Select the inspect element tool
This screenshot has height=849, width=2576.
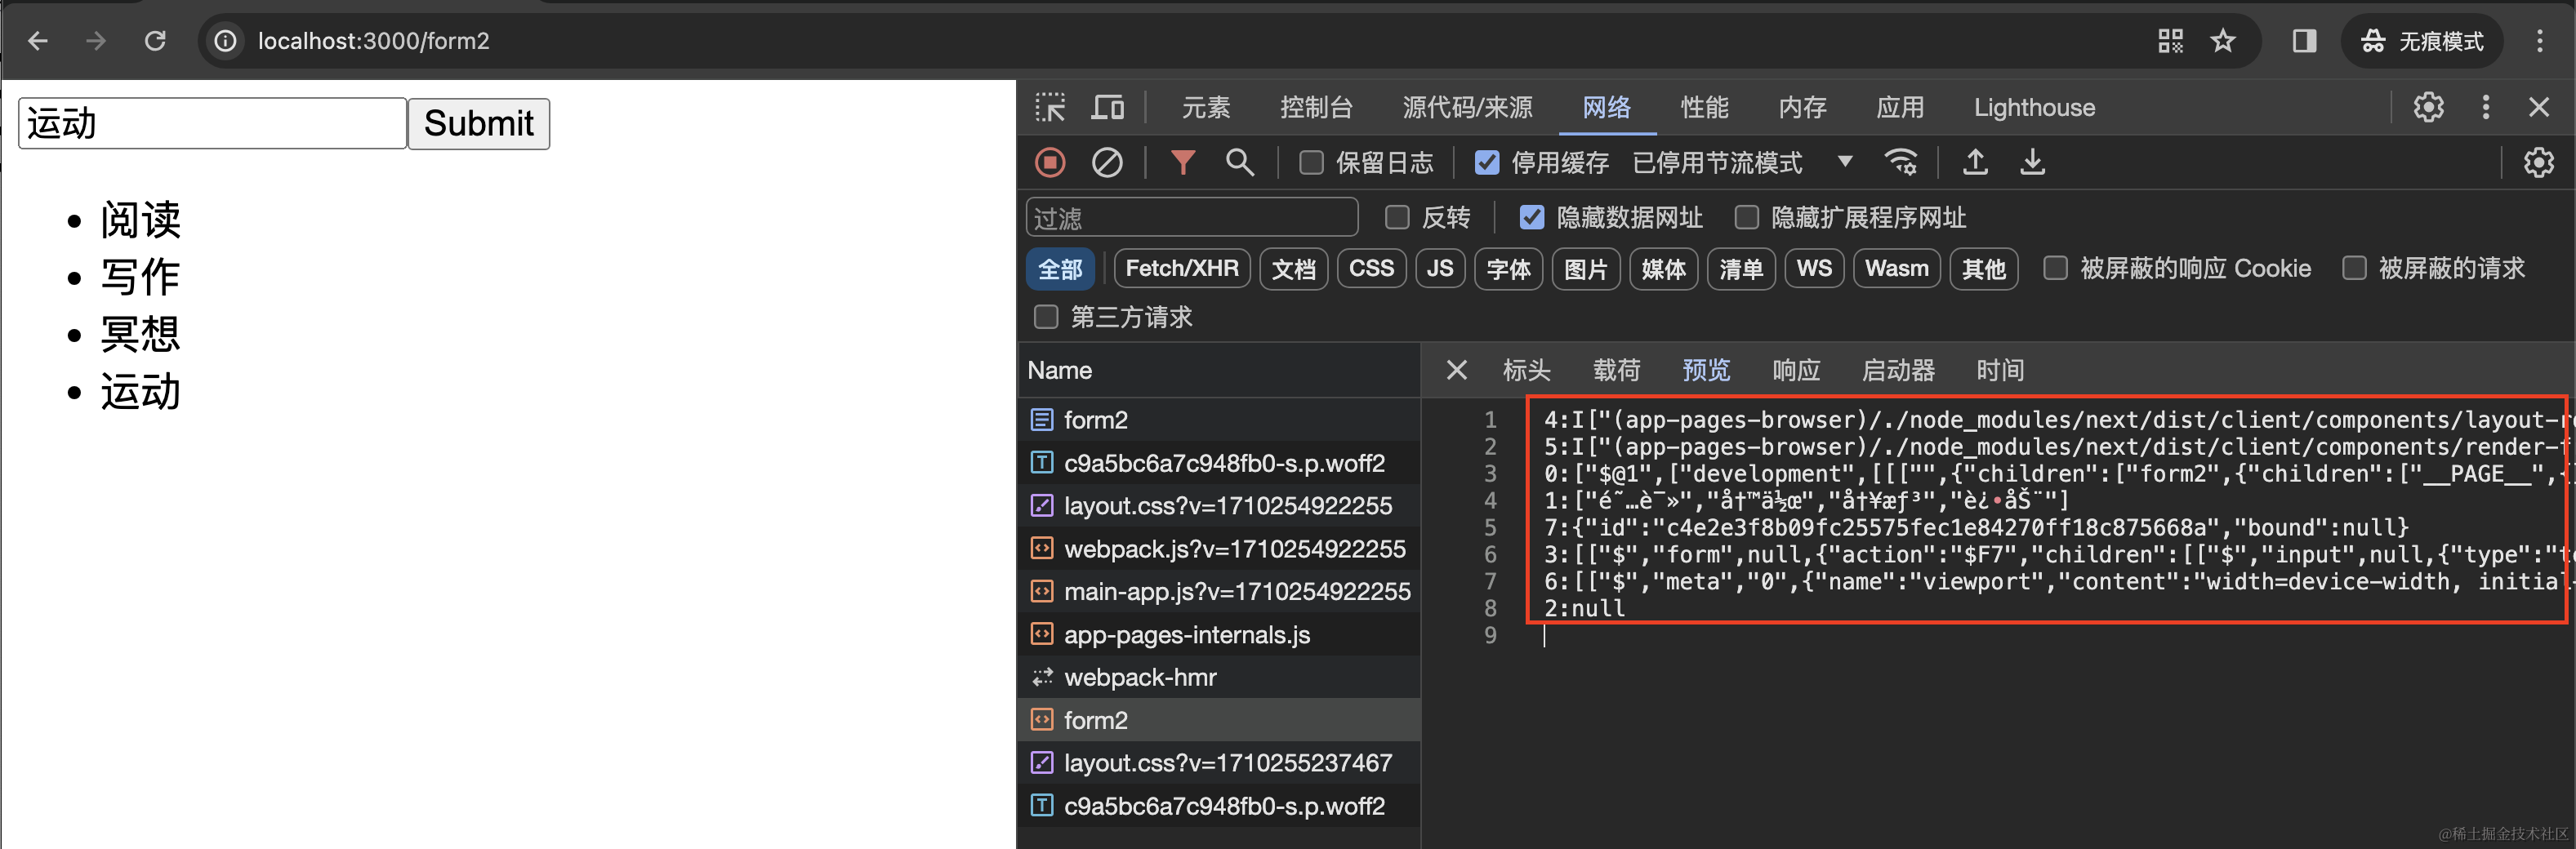1049,107
